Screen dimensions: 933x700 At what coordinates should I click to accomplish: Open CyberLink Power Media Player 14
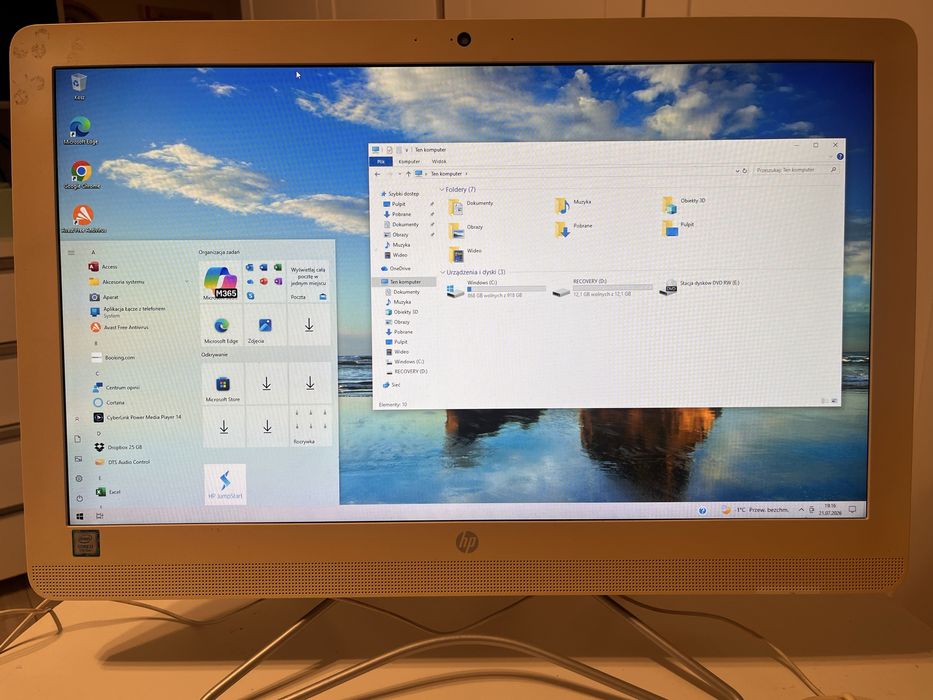[137, 417]
